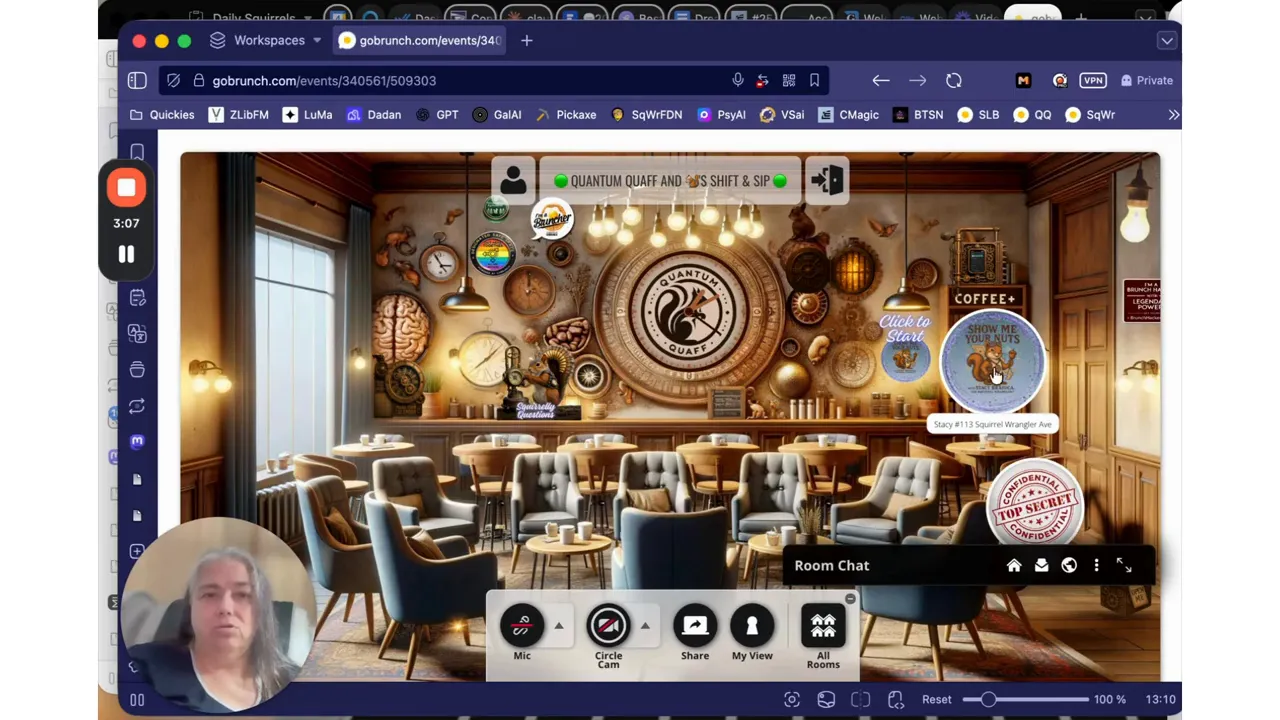Click the globe icon beside Room Chat
This screenshot has width=1280, height=720.
(1068, 565)
